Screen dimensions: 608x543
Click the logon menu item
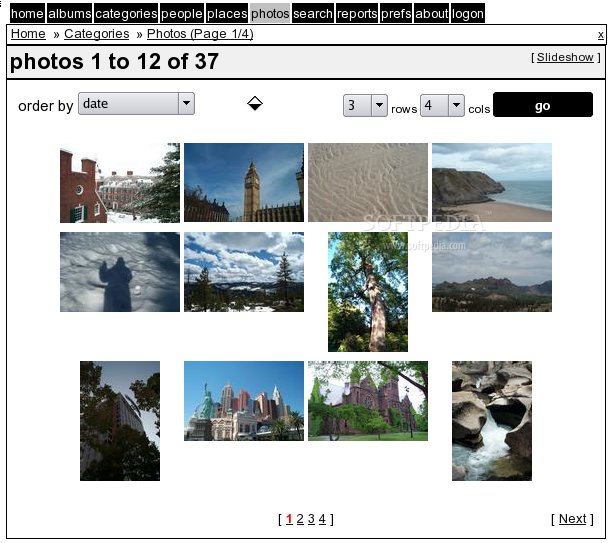(468, 14)
